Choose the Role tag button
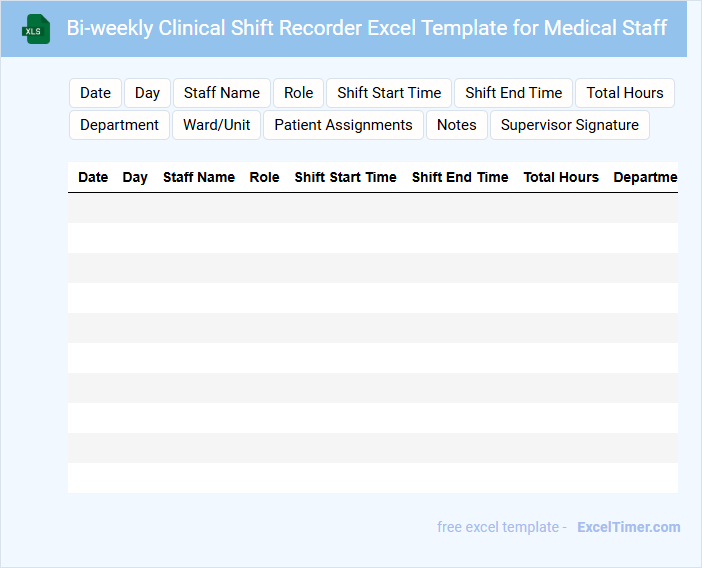Screen dimensions: 702x568 (298, 93)
